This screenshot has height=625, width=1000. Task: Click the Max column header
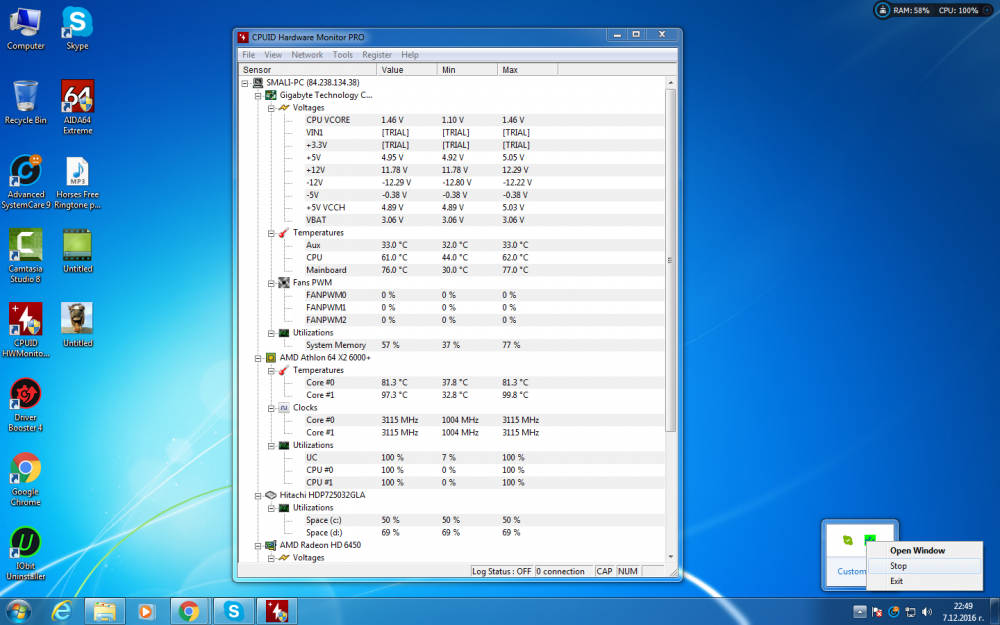pyautogui.click(x=527, y=70)
